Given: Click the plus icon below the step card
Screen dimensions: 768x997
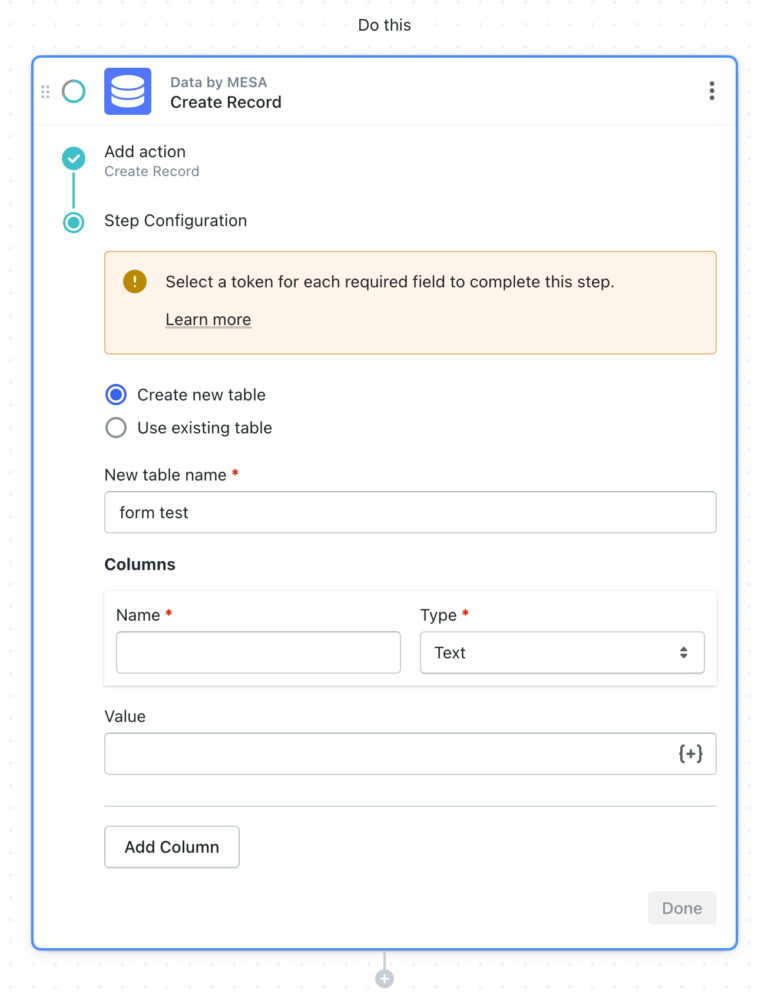Looking at the screenshot, I should coord(384,977).
